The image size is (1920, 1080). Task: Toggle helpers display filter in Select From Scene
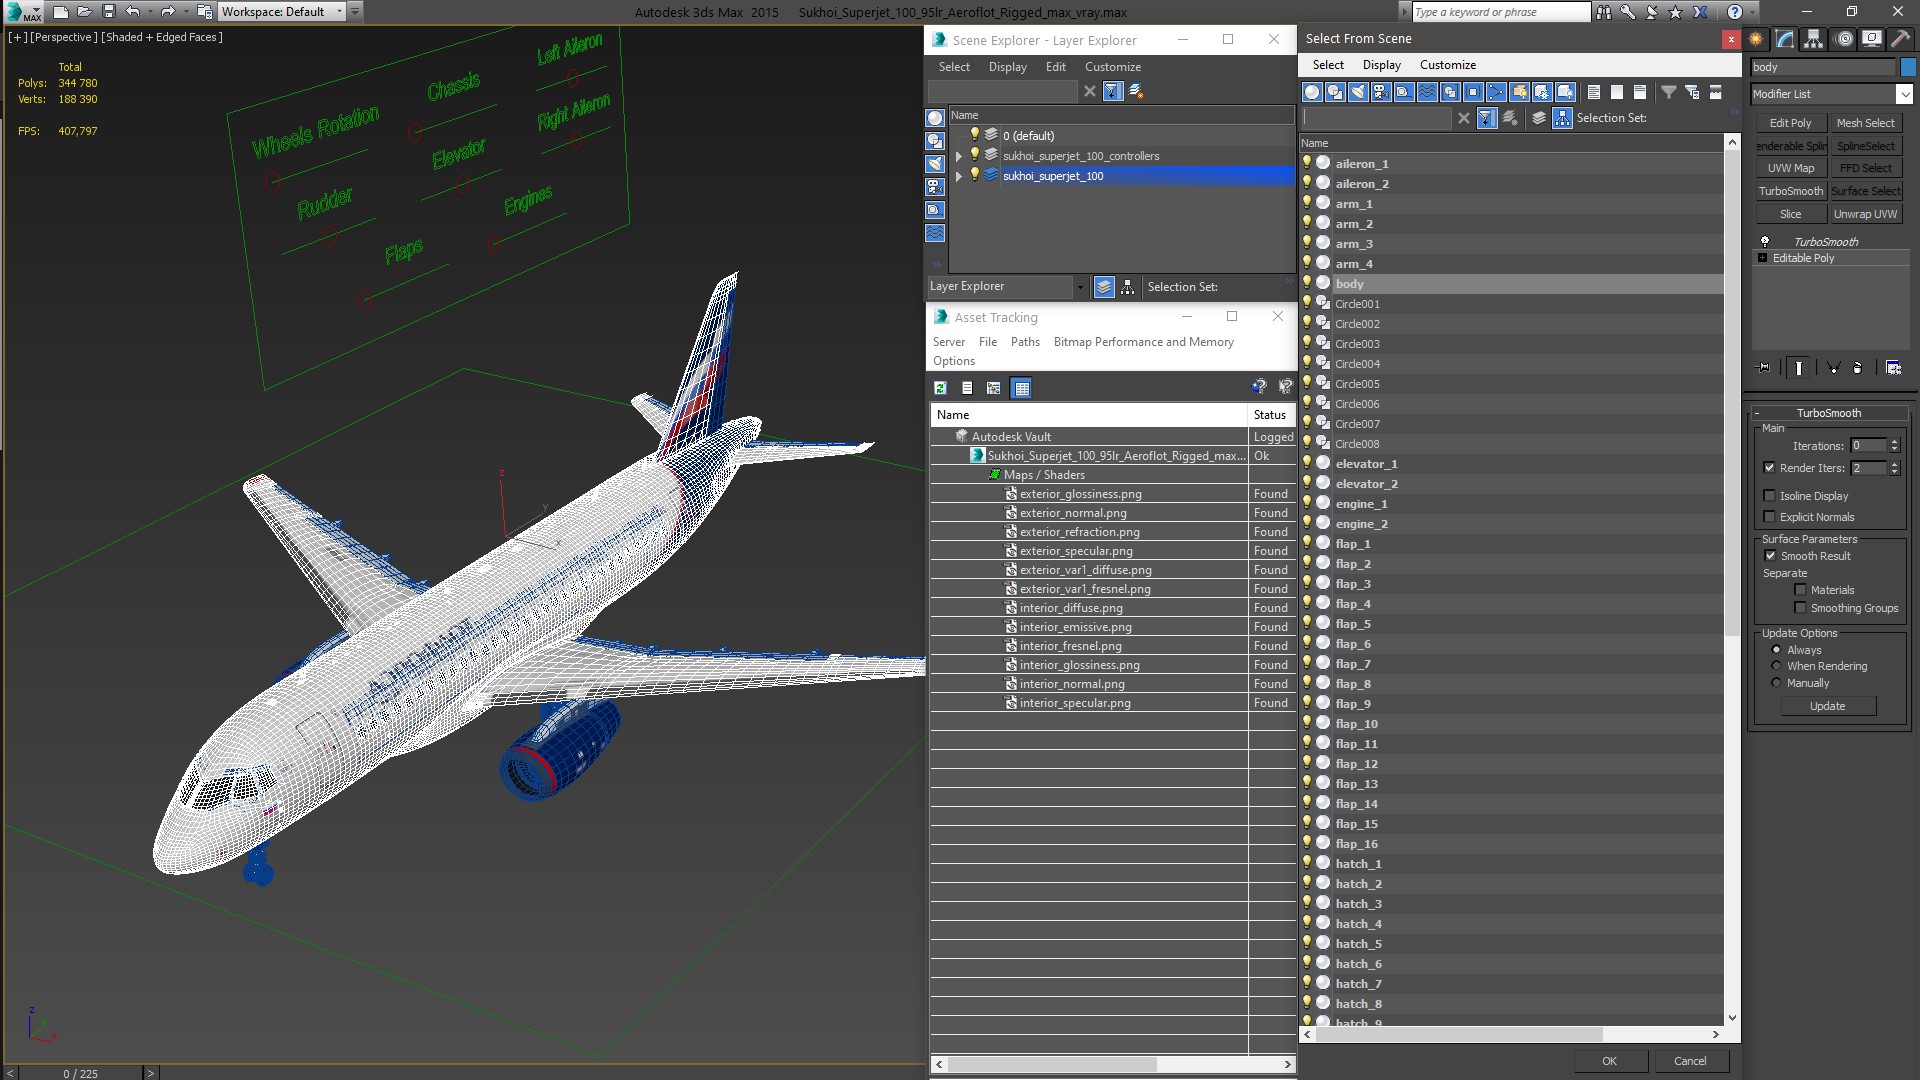click(x=1404, y=92)
